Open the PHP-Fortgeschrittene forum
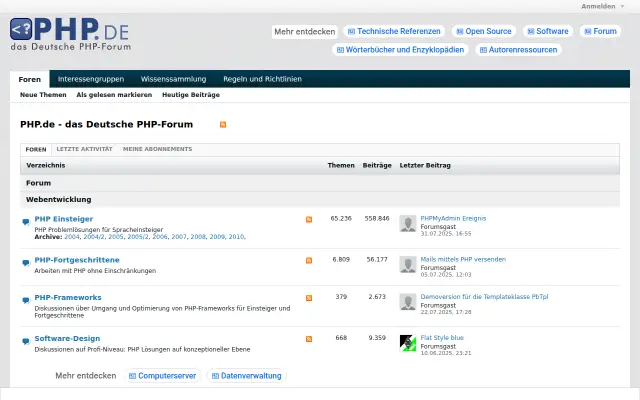Viewport: 640px width, 400px height. [77, 260]
